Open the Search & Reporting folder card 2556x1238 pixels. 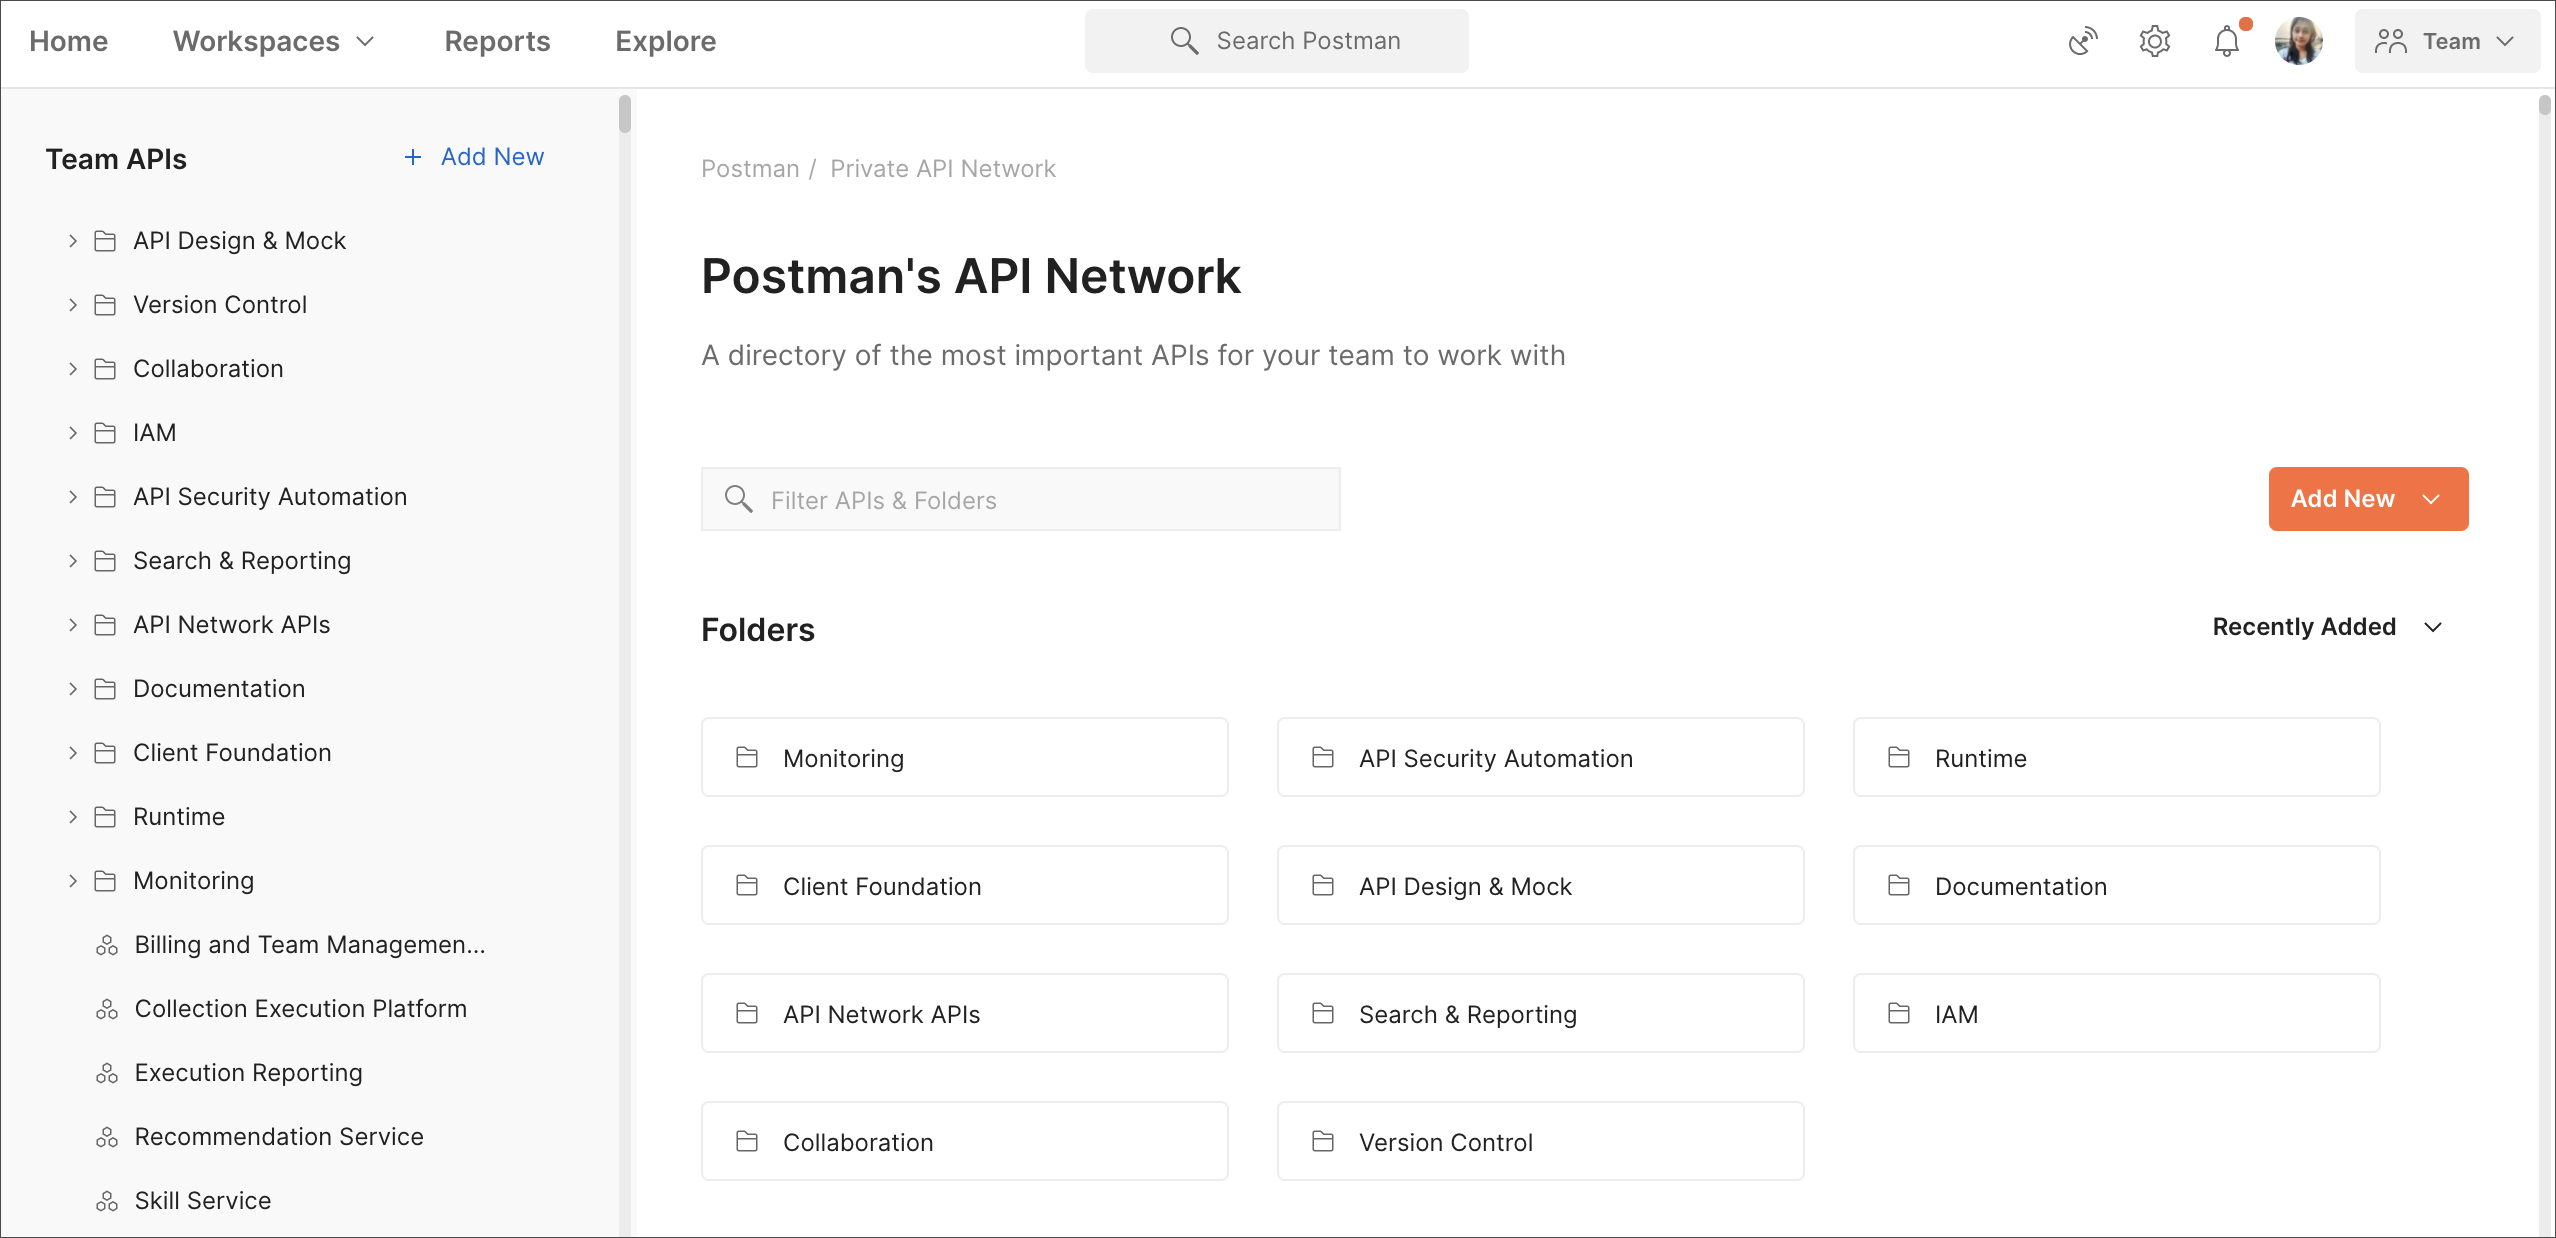point(1541,1013)
